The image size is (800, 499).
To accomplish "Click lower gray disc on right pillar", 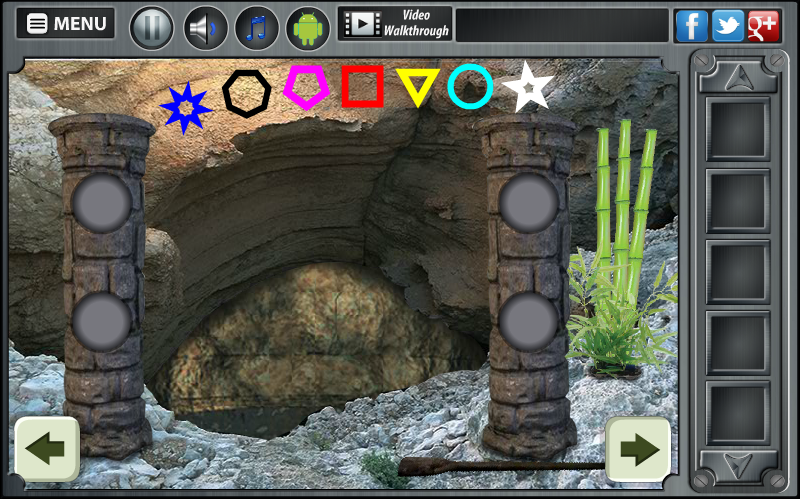I will (529, 322).
